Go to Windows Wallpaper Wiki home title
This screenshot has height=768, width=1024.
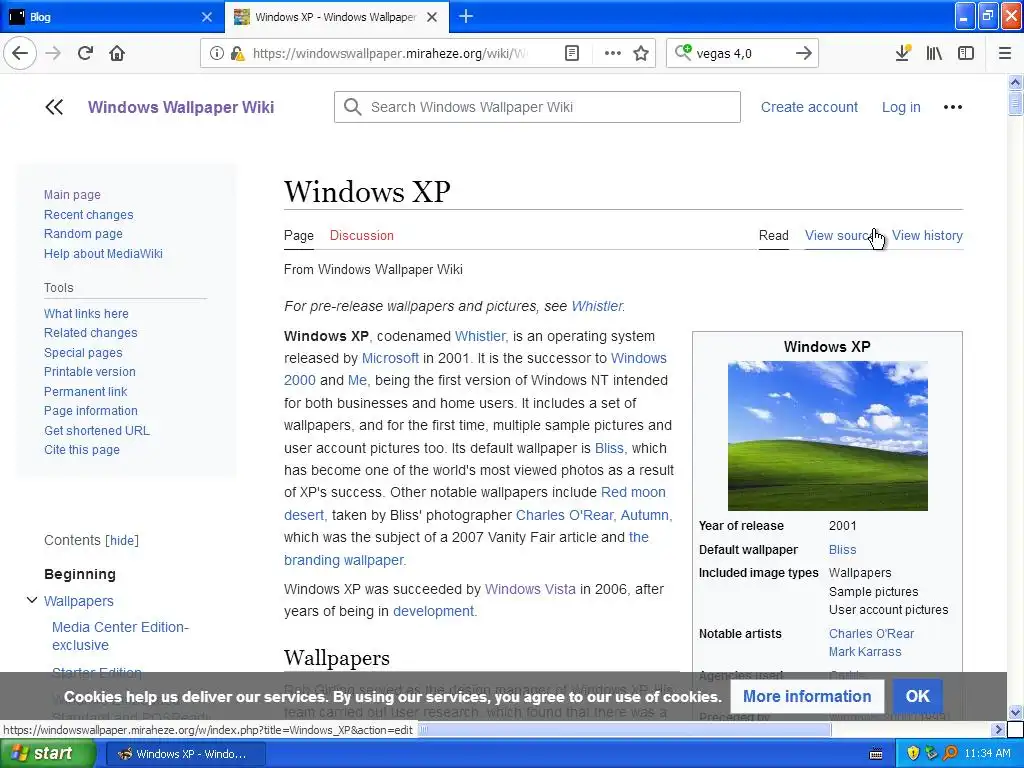tap(181, 107)
